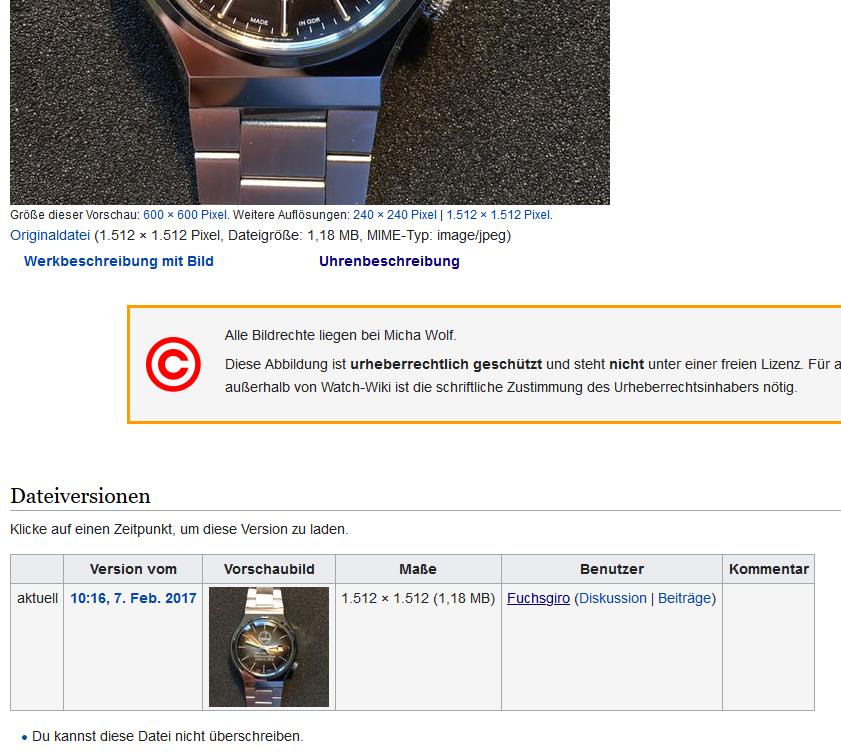Open the Originaldatei link
841x756 pixels.
pos(50,235)
